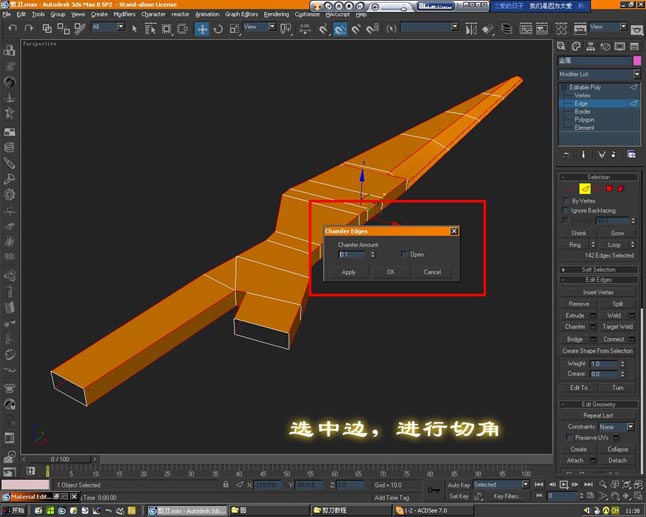Image resolution: width=646 pixels, height=517 pixels.
Task: Open the reactor menu
Action: coord(180,14)
